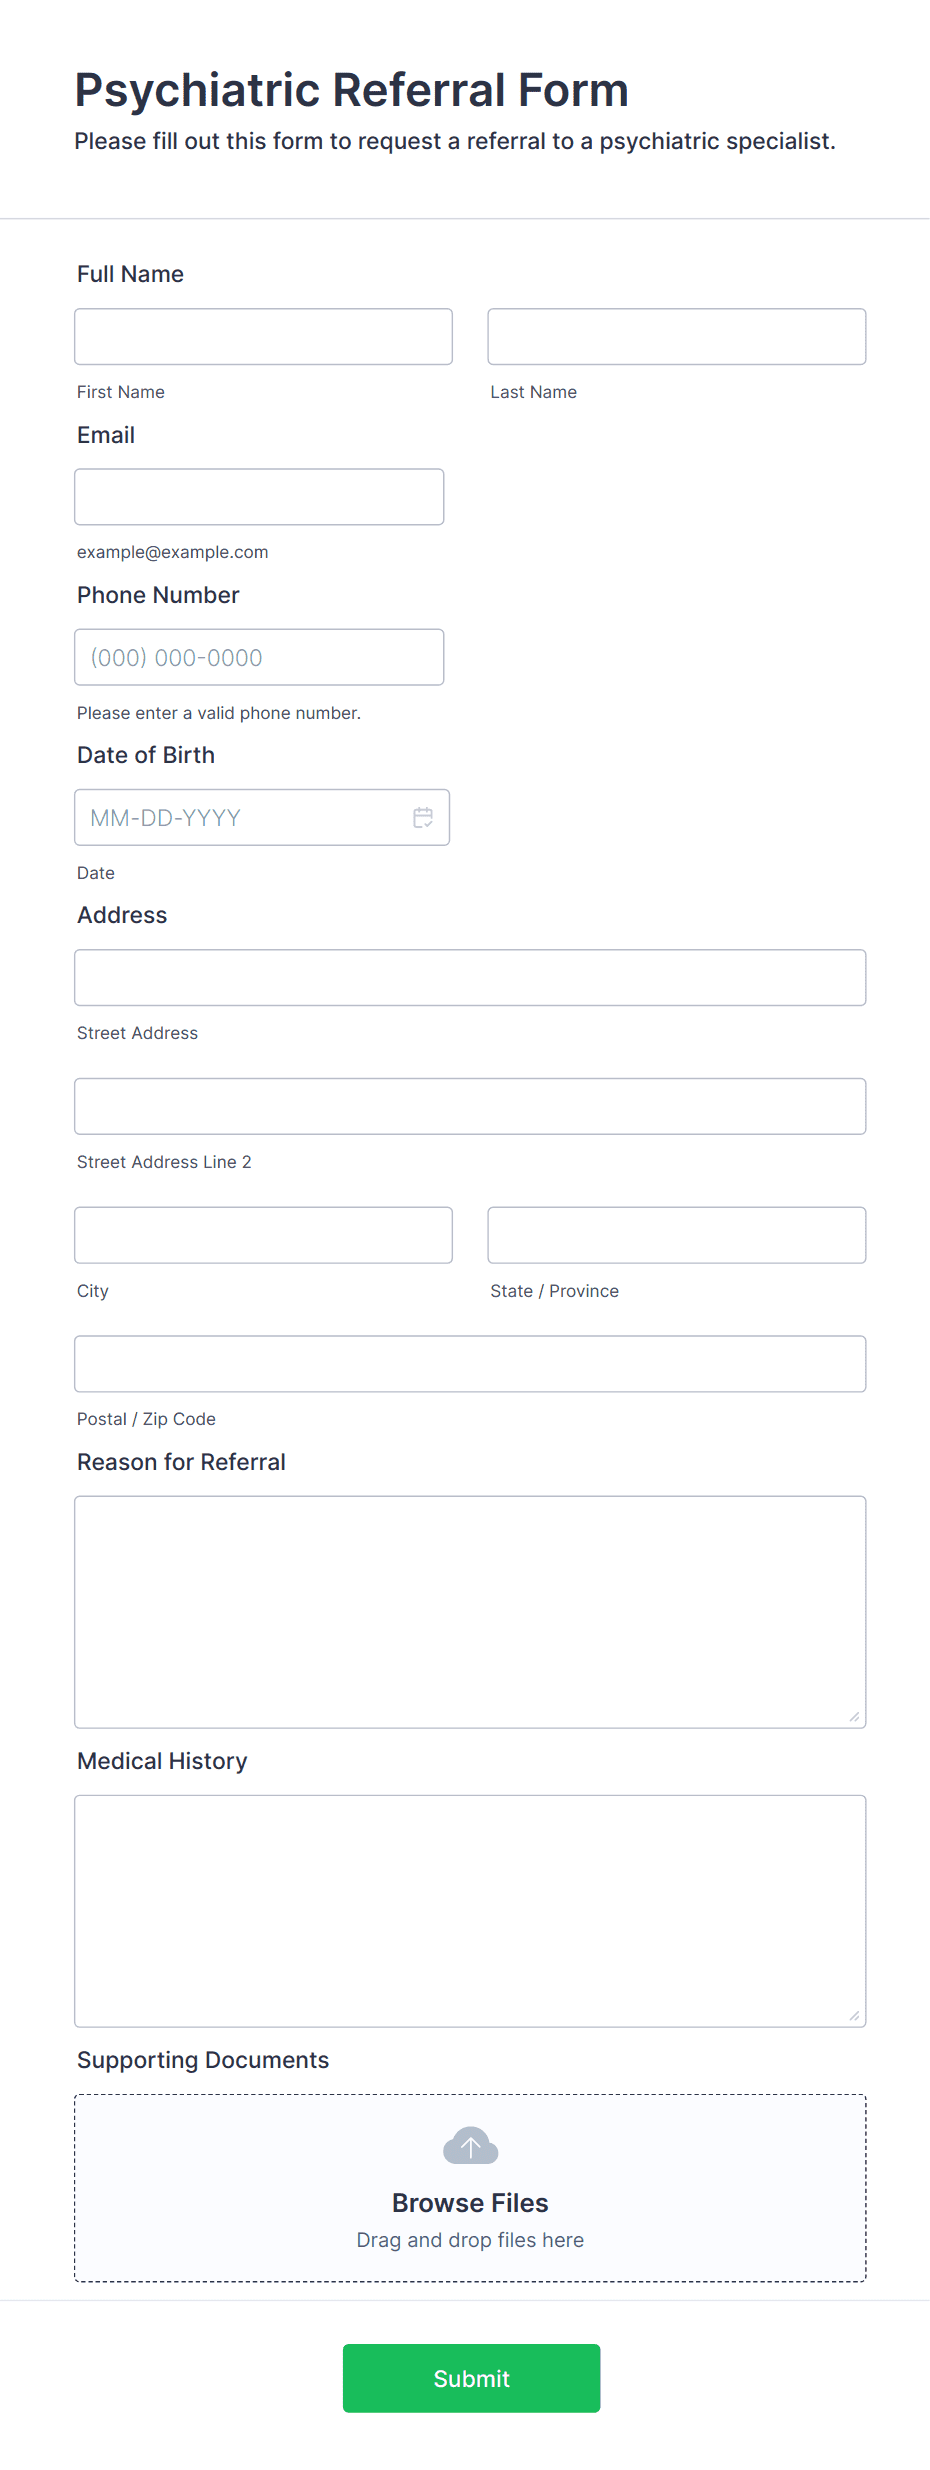Viewport: 930px width, 2470px height.
Task: Select the Street Address field
Action: (x=470, y=977)
